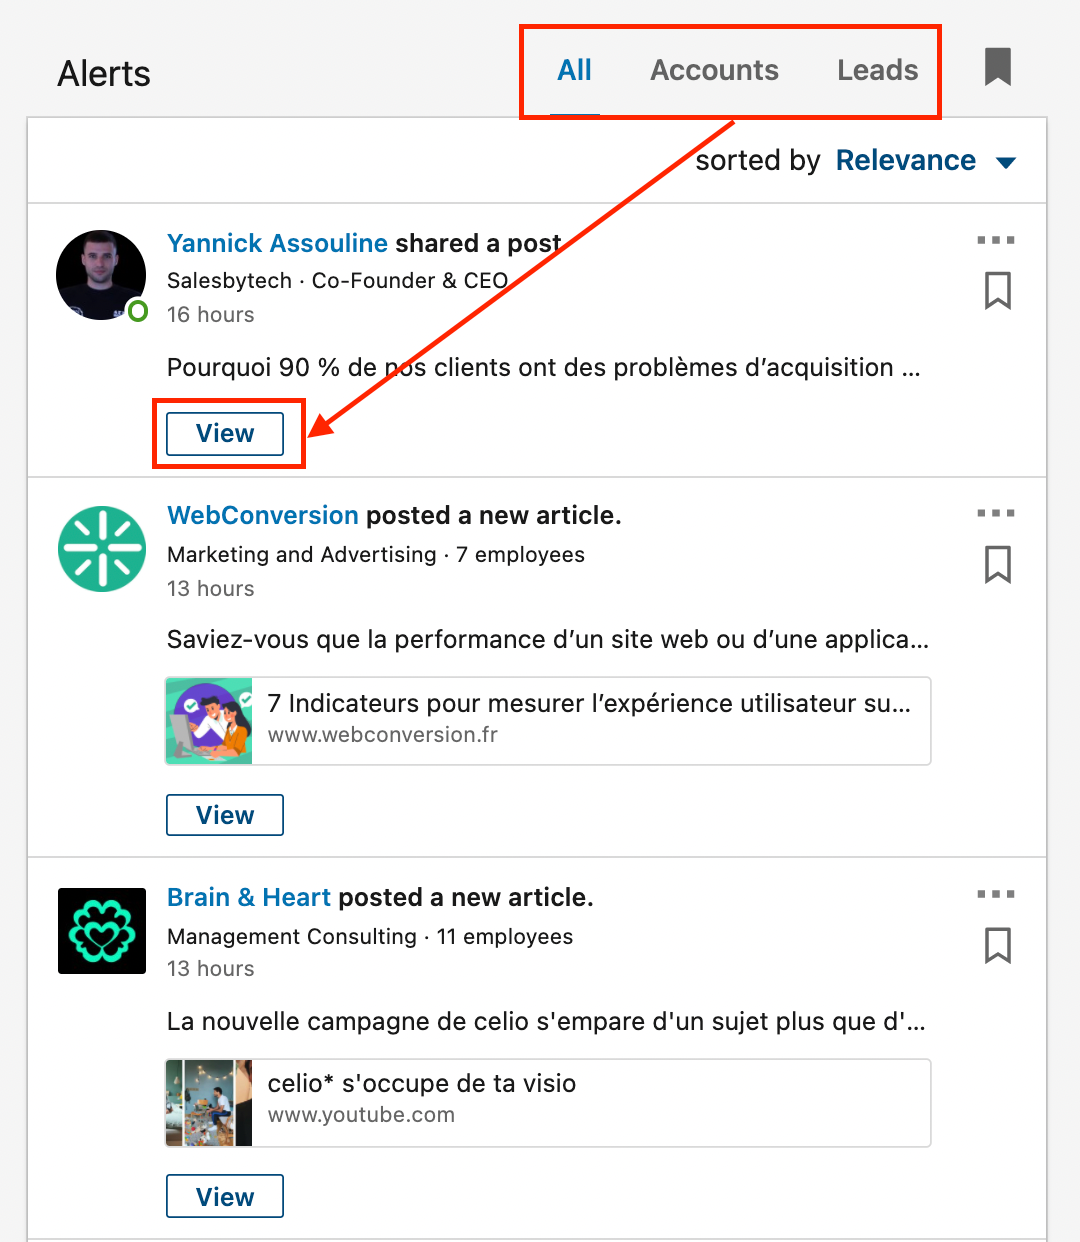Image resolution: width=1080 pixels, height=1242 pixels.
Task: Click the webconversion.fr article thumbnail image
Action: click(209, 721)
